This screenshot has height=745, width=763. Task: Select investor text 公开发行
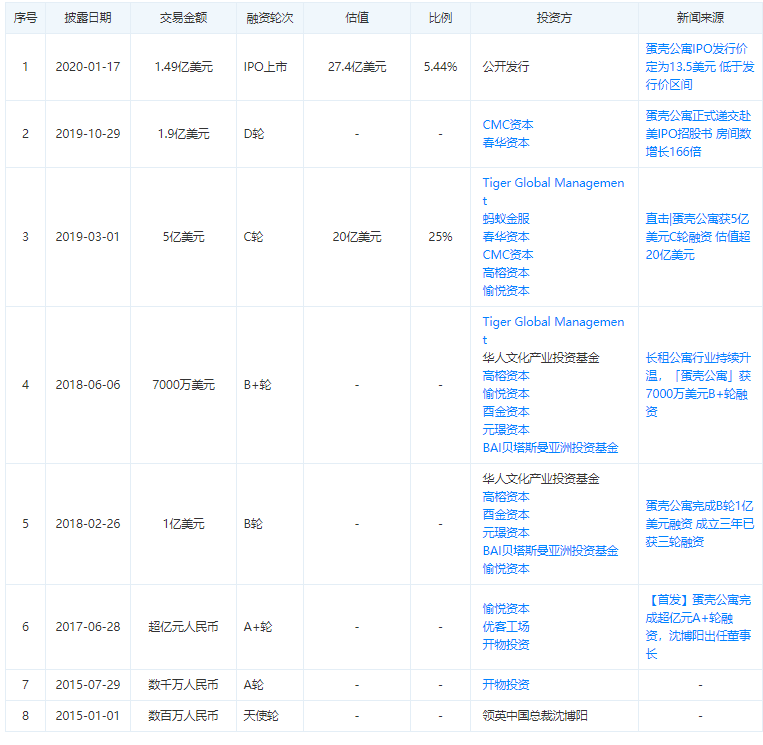pyautogui.click(x=506, y=67)
